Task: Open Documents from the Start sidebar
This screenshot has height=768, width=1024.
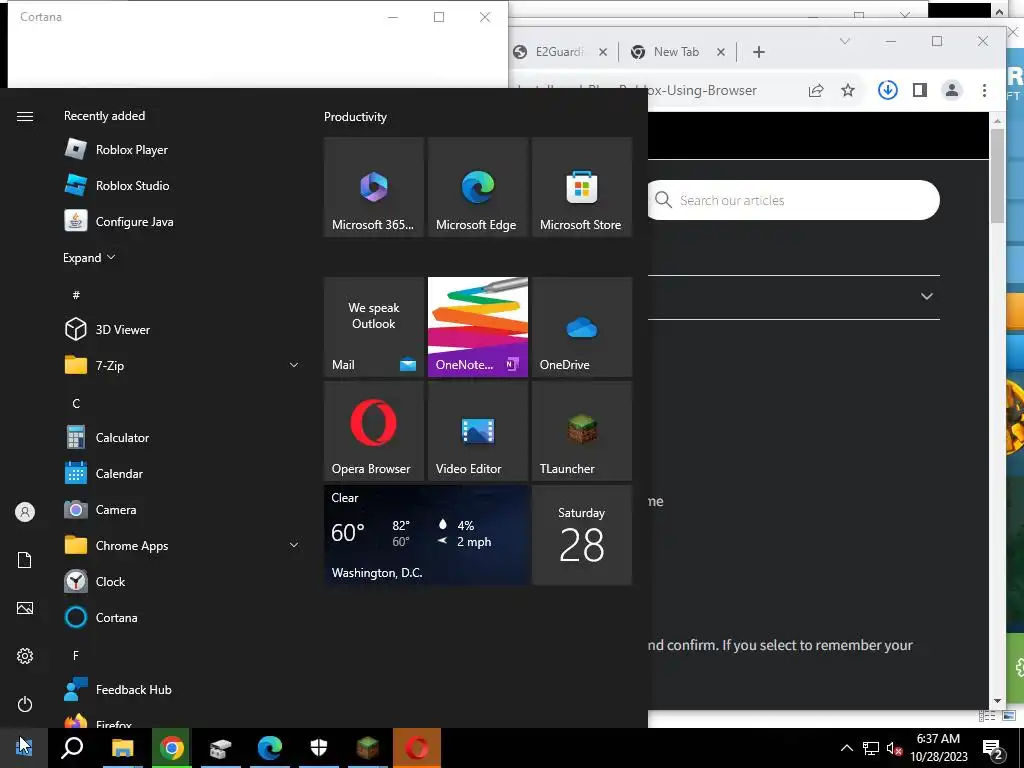Action: (x=25, y=560)
